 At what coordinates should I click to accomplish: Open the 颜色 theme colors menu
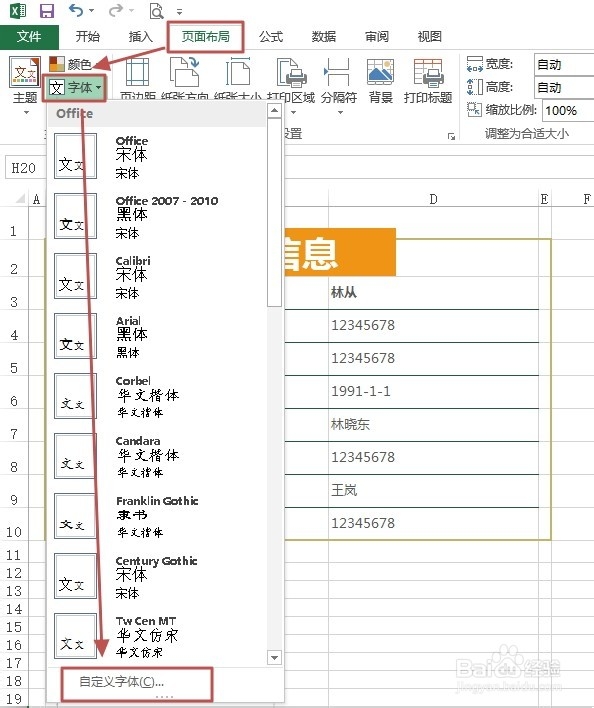coord(70,64)
